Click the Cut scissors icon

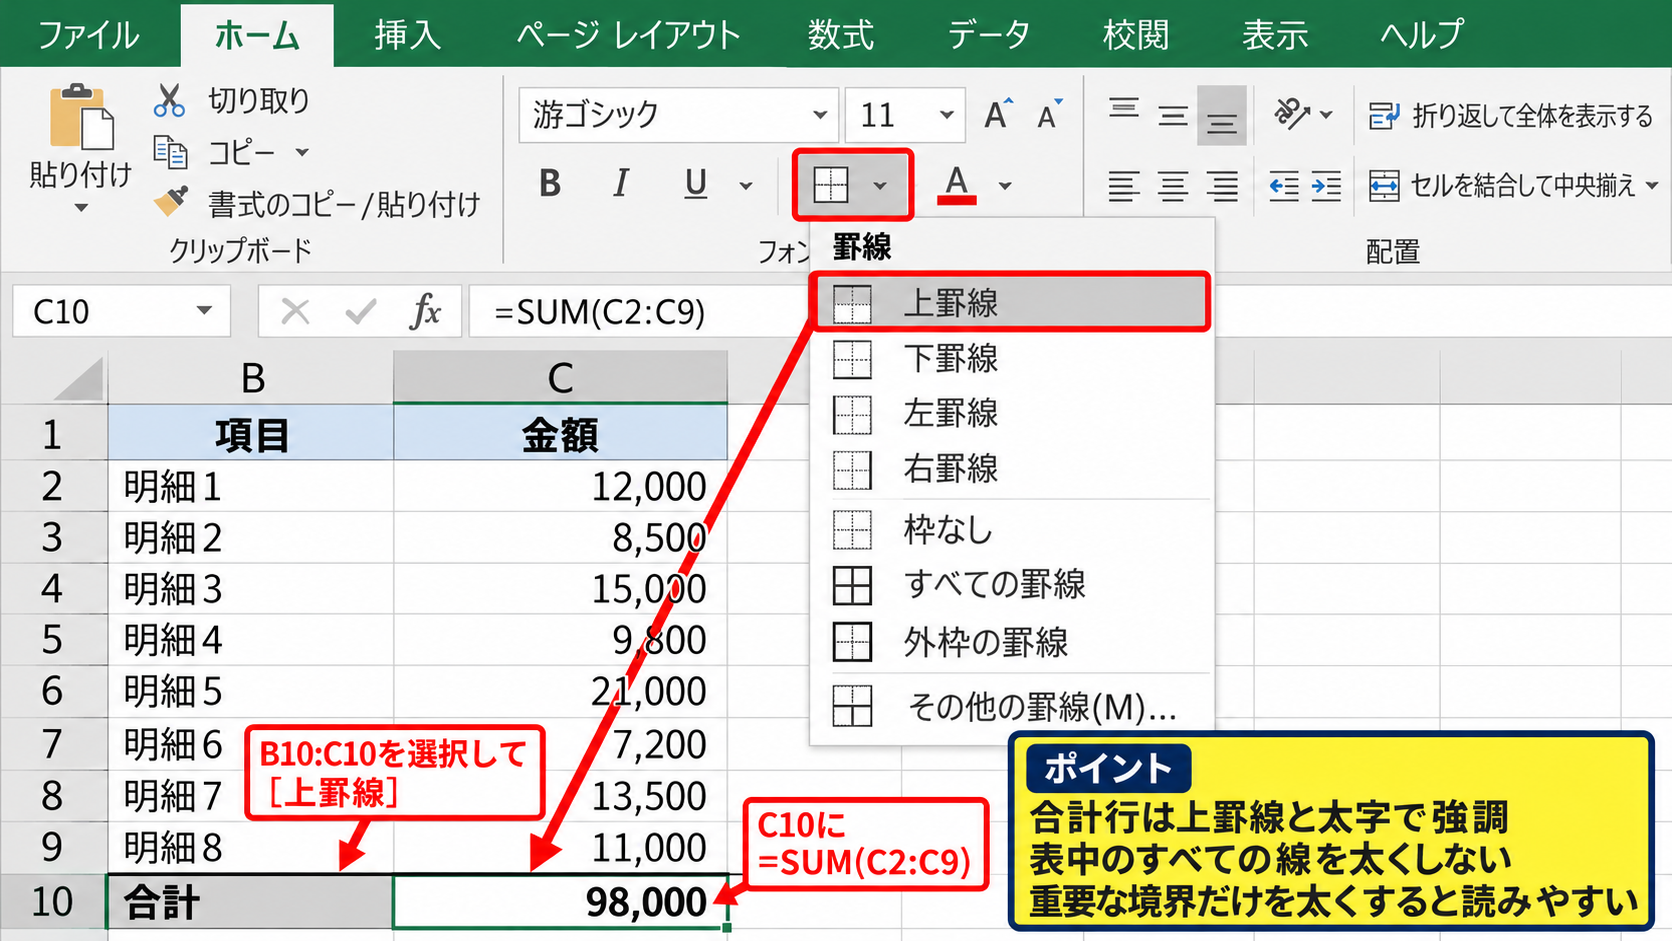[x=170, y=100]
